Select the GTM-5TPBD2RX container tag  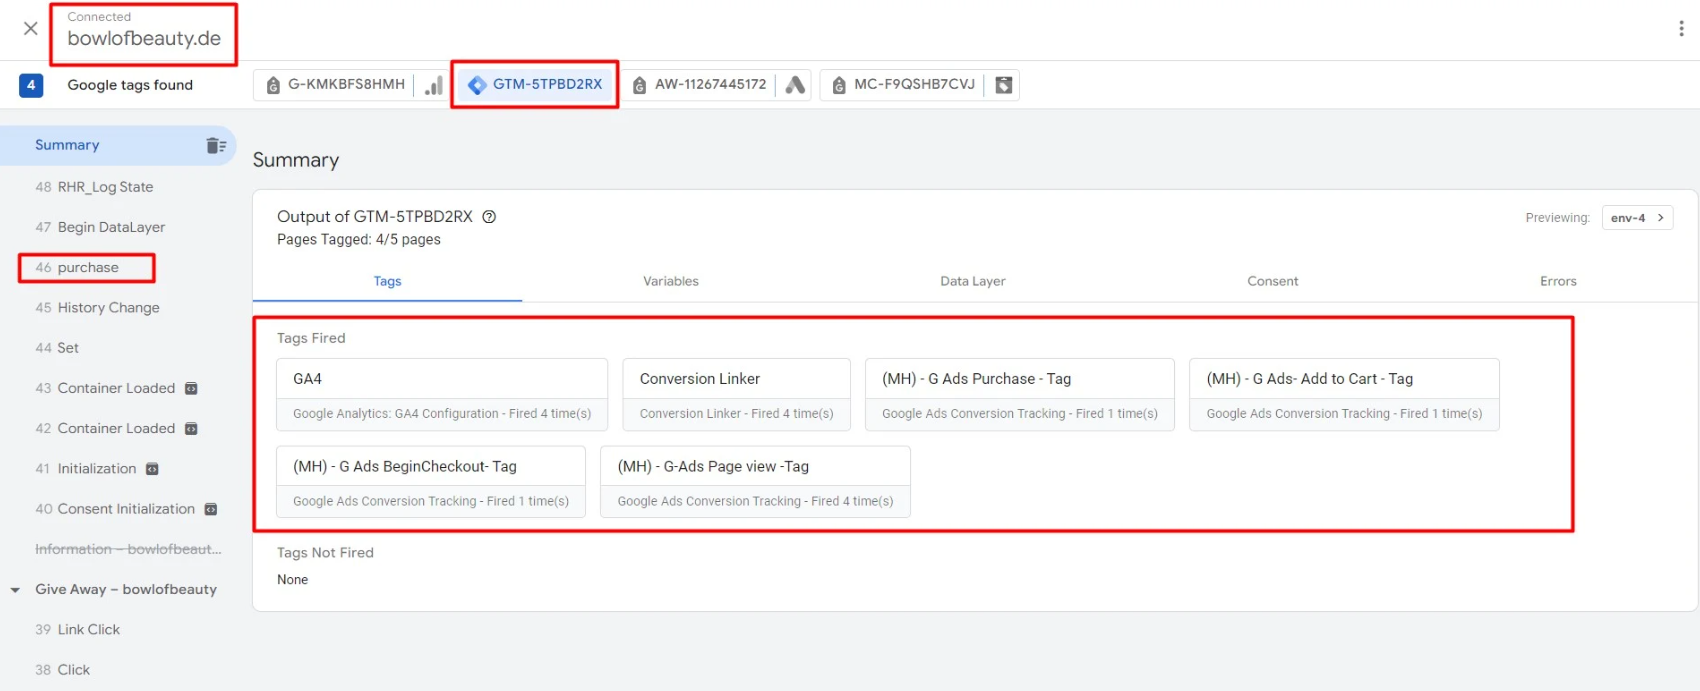(535, 85)
